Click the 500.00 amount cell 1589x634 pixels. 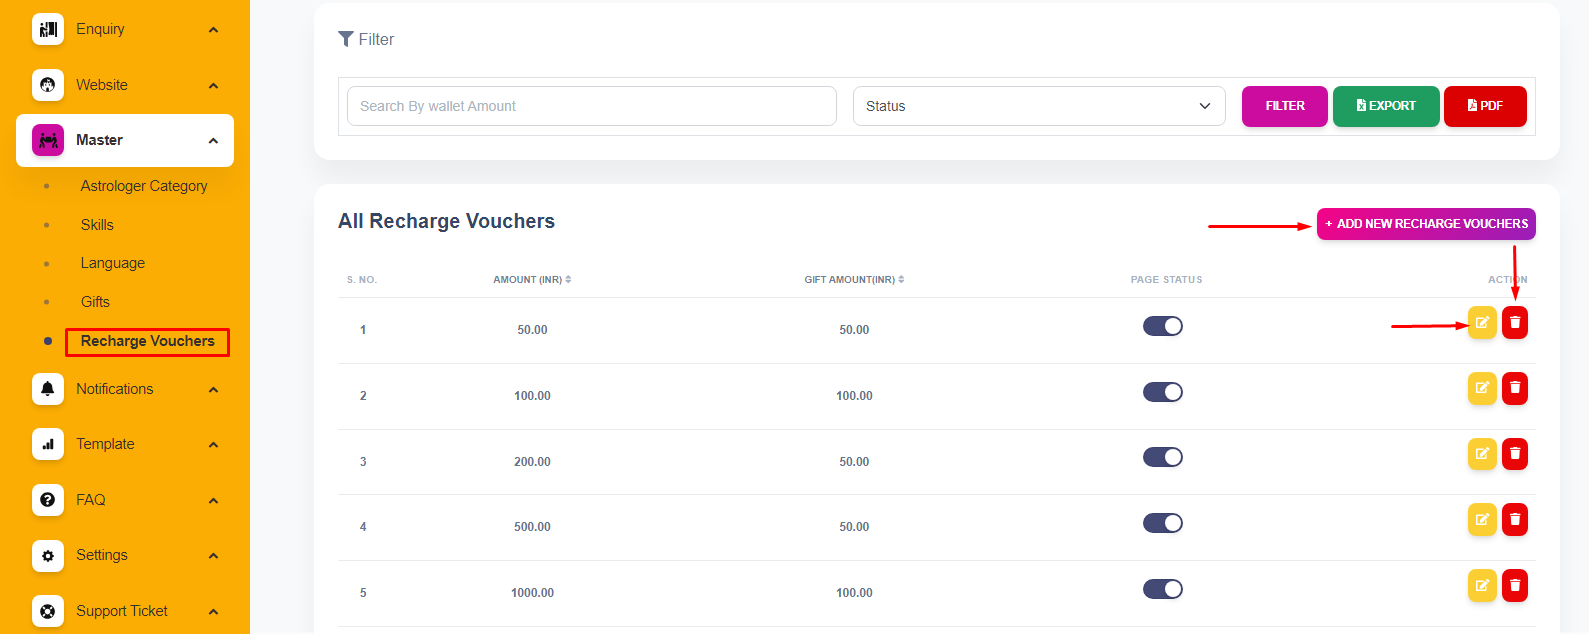click(x=532, y=527)
